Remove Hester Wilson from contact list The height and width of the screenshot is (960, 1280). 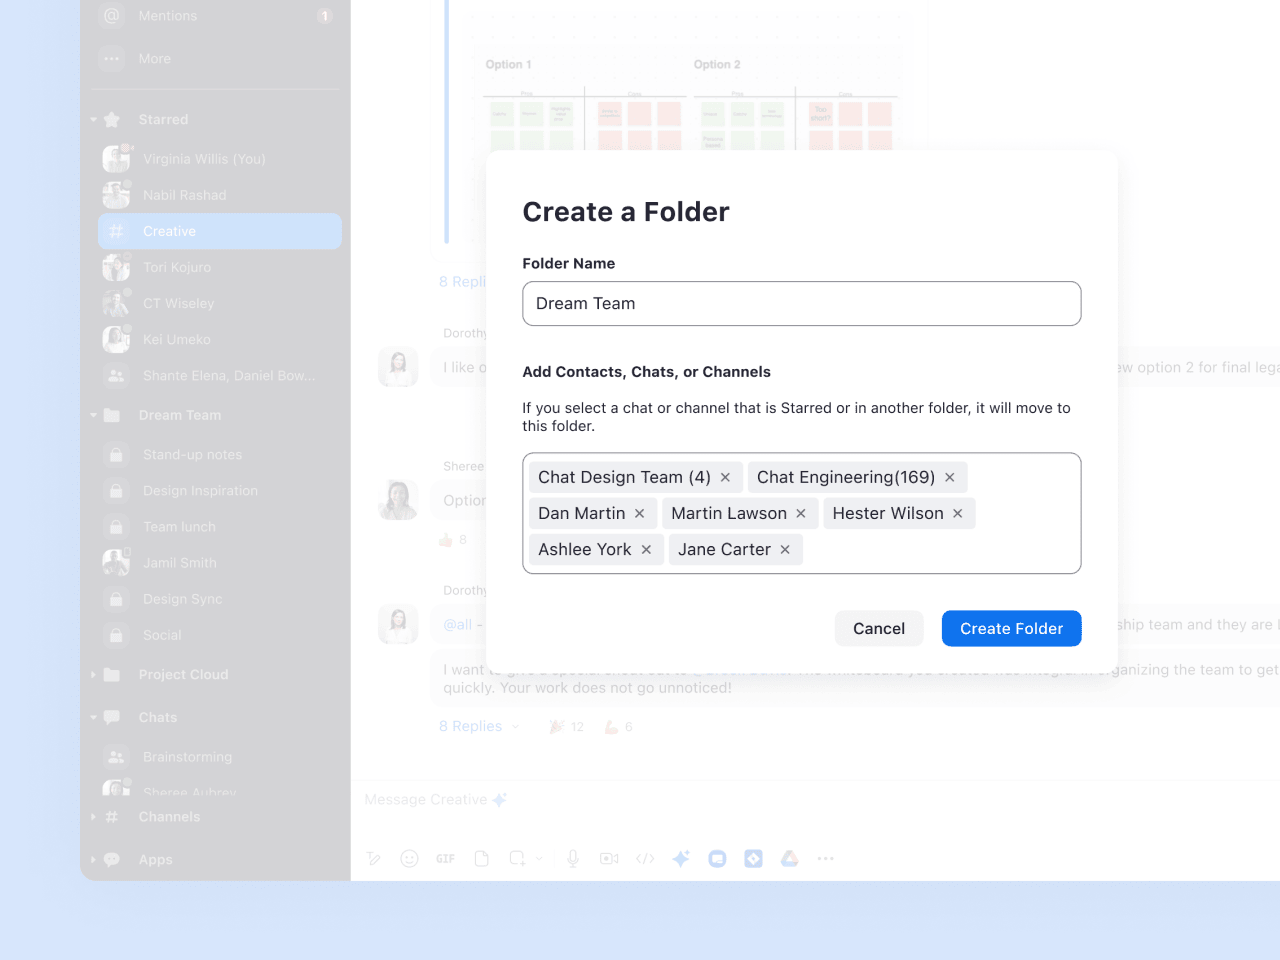(957, 514)
